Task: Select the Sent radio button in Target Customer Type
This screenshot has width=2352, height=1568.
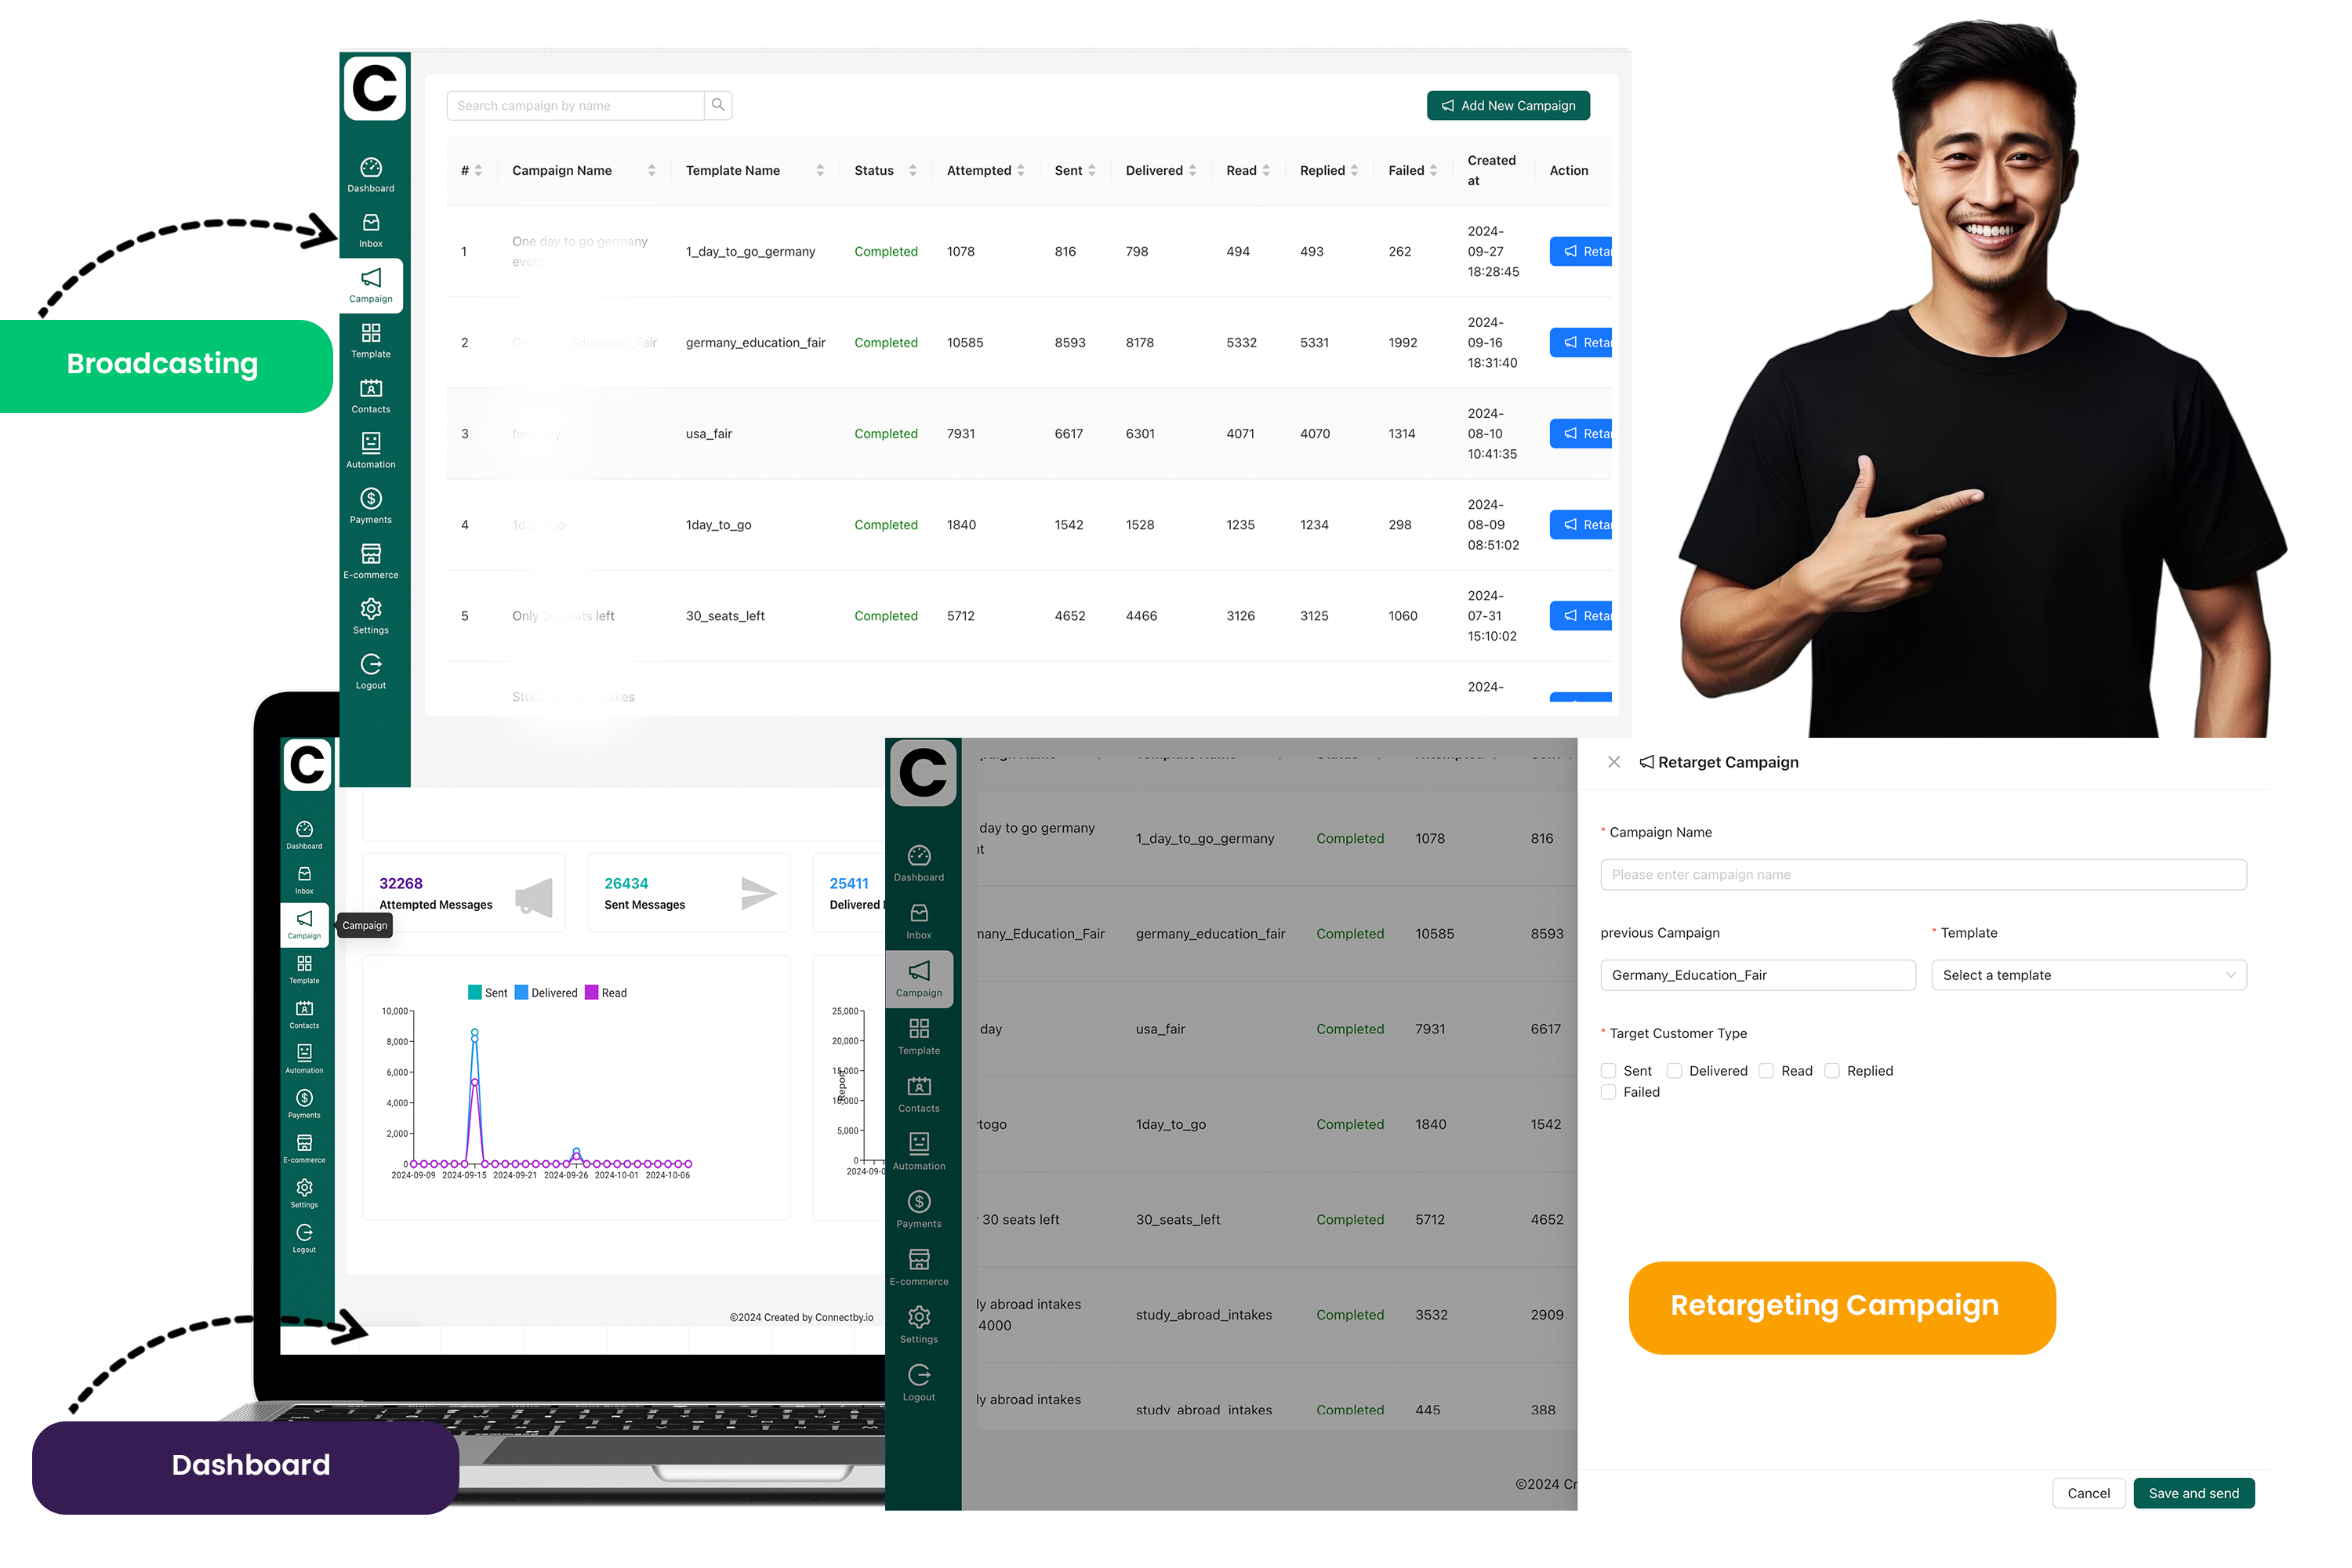Action: click(x=1608, y=1069)
